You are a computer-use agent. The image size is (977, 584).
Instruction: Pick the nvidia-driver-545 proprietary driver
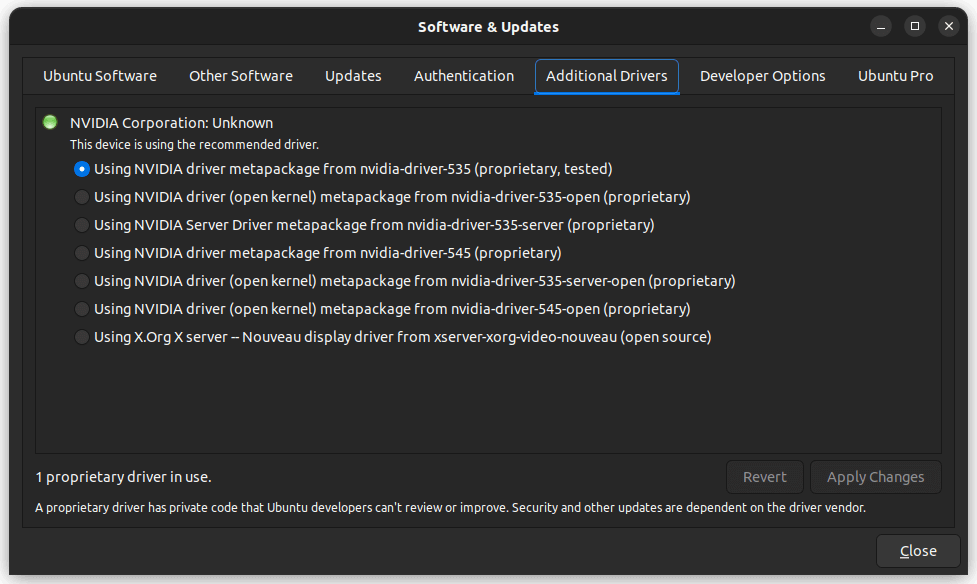click(x=82, y=253)
